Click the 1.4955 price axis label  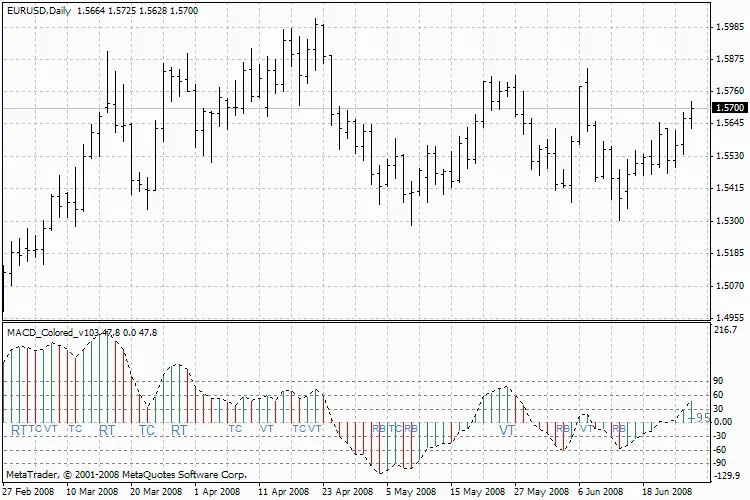(x=729, y=318)
